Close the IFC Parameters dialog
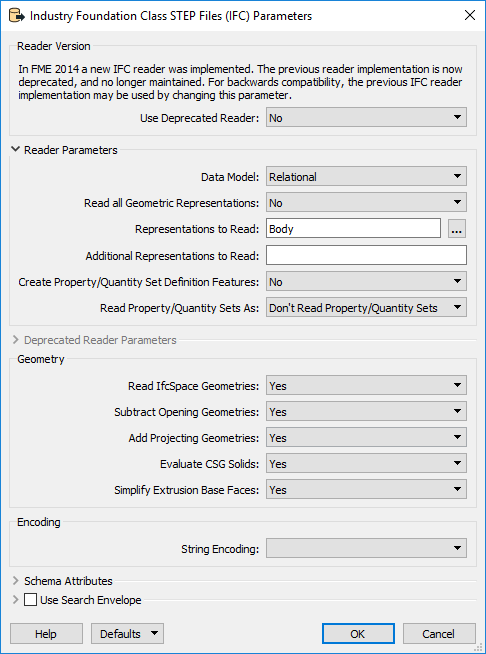 [x=470, y=16]
